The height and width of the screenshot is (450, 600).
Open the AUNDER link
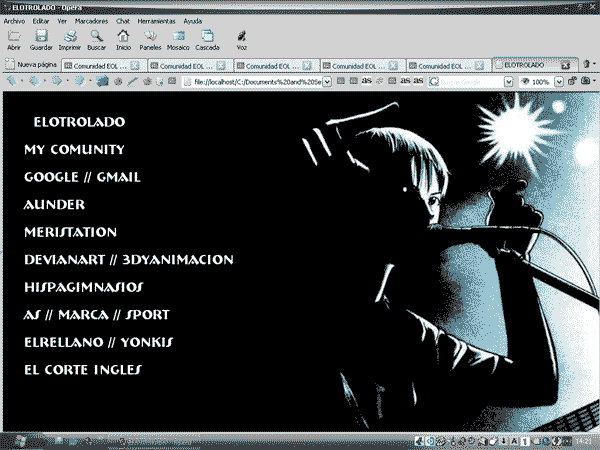pyautogui.click(x=54, y=204)
